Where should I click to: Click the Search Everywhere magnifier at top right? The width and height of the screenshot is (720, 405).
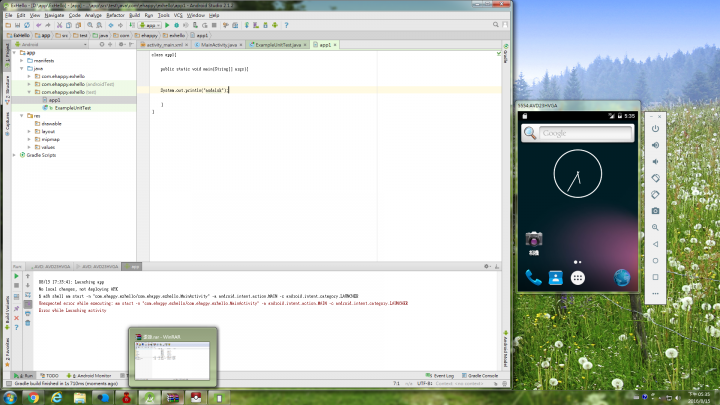(495, 25)
